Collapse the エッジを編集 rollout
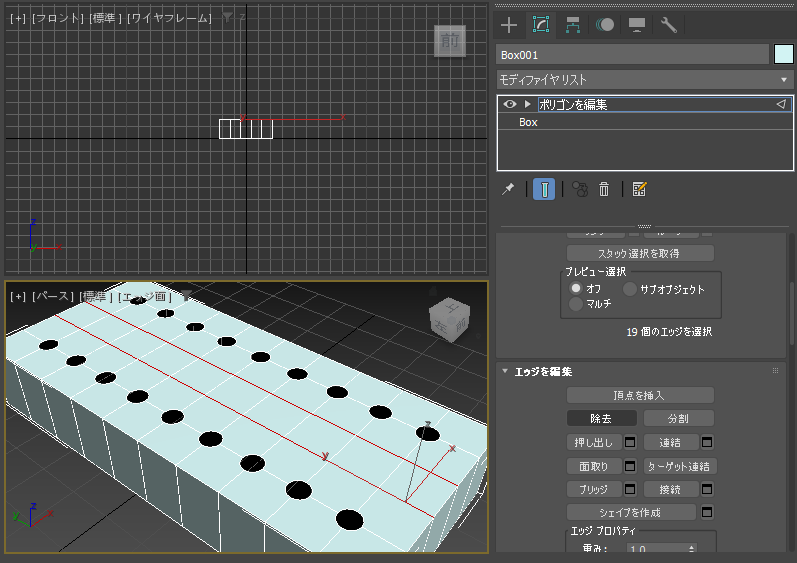Viewport: 797px width, 563px height. pyautogui.click(x=505, y=371)
